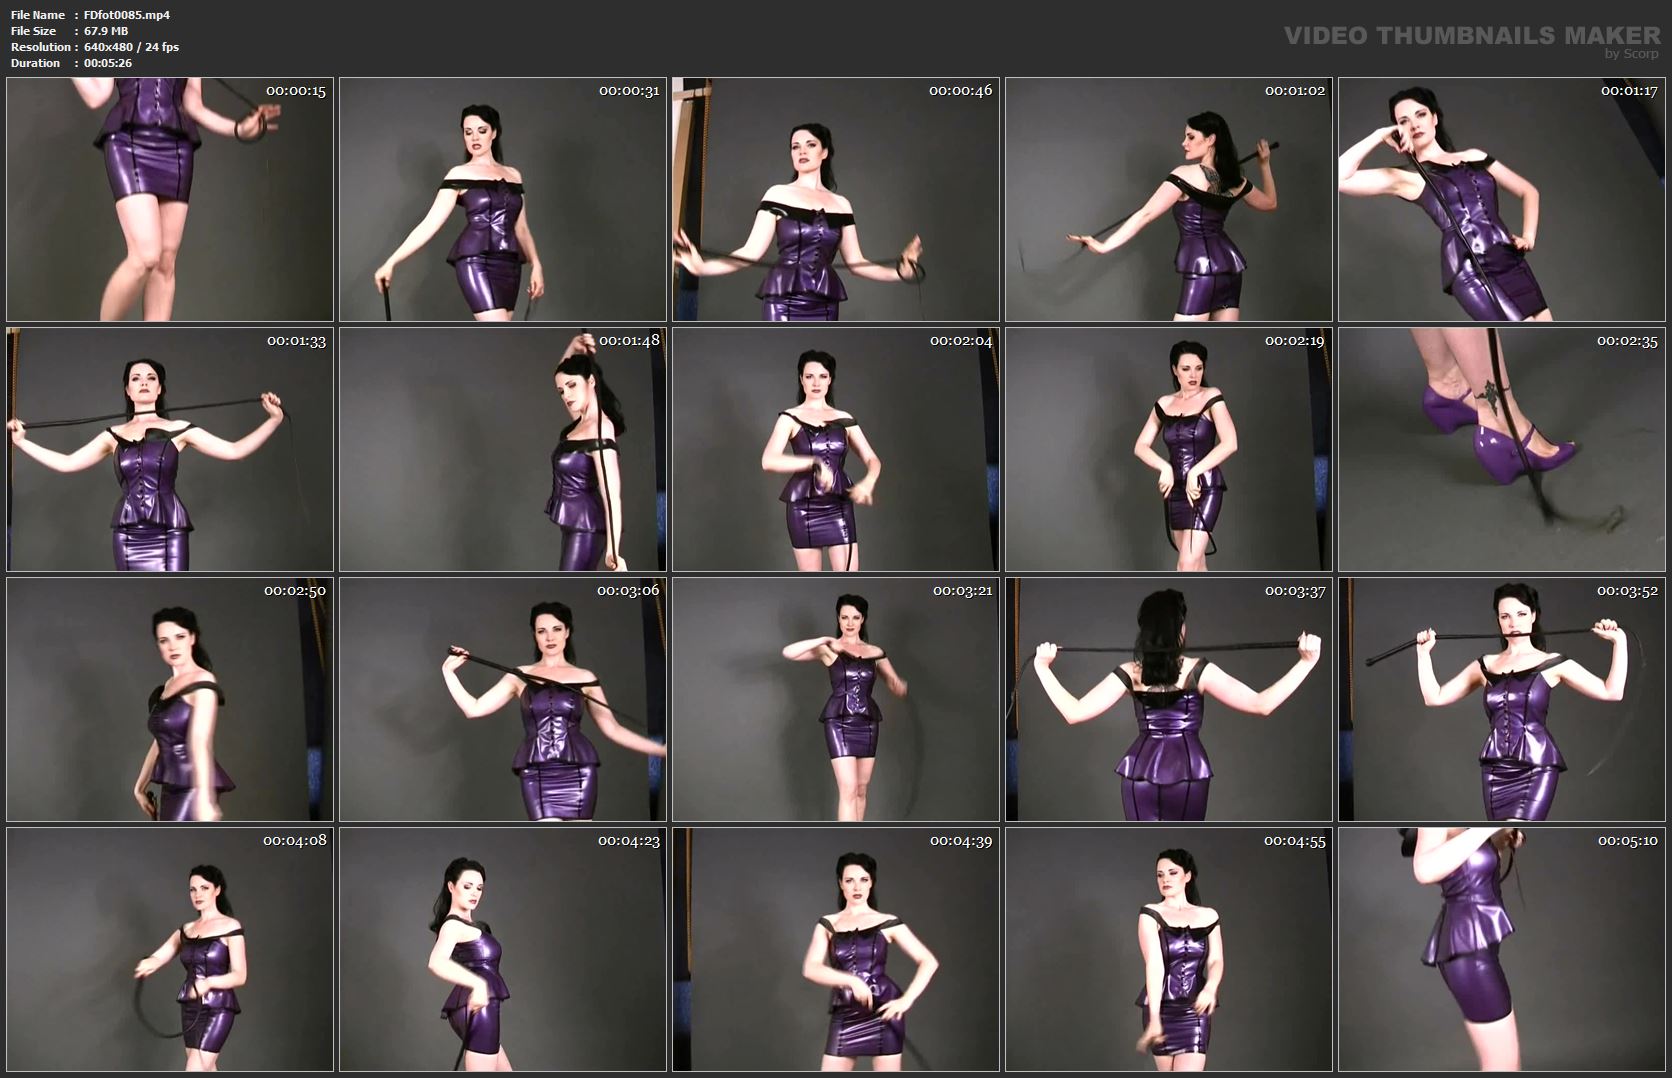Click the thumbnail at 00:00:15
The width and height of the screenshot is (1672, 1078).
(170, 199)
